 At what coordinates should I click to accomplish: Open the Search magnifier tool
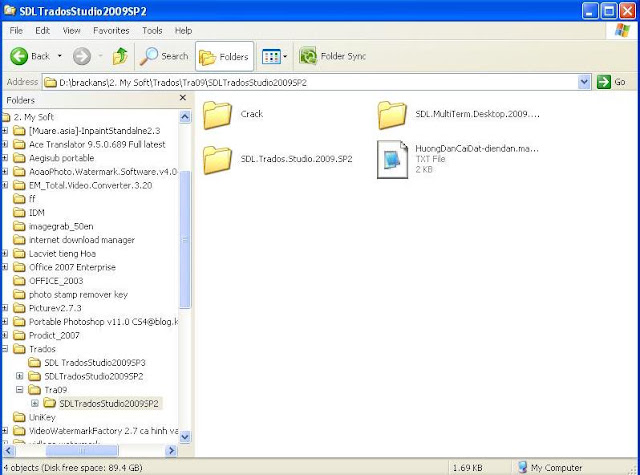tap(164, 56)
